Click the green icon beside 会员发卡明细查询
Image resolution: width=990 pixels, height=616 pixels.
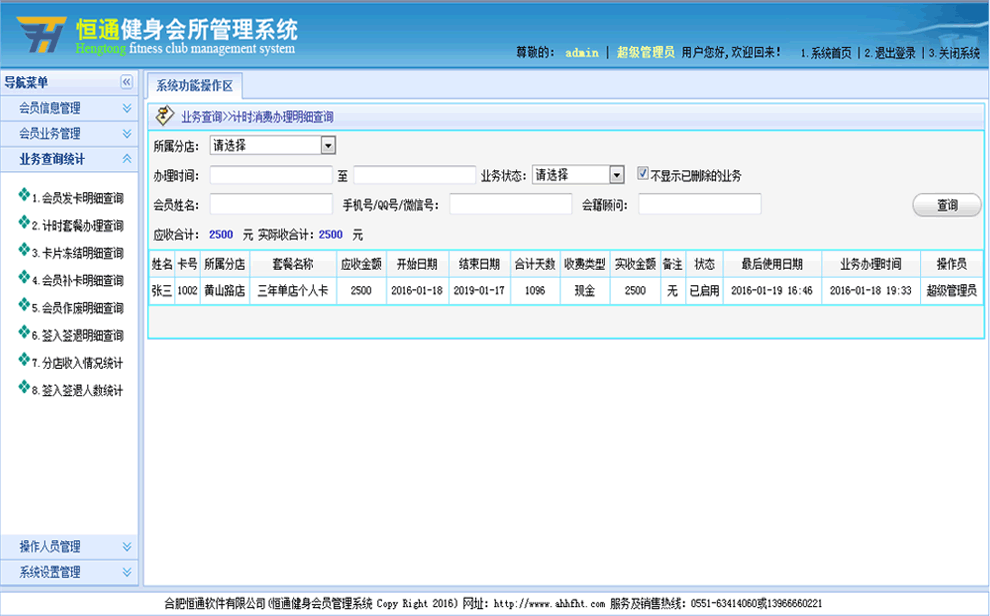click(24, 195)
